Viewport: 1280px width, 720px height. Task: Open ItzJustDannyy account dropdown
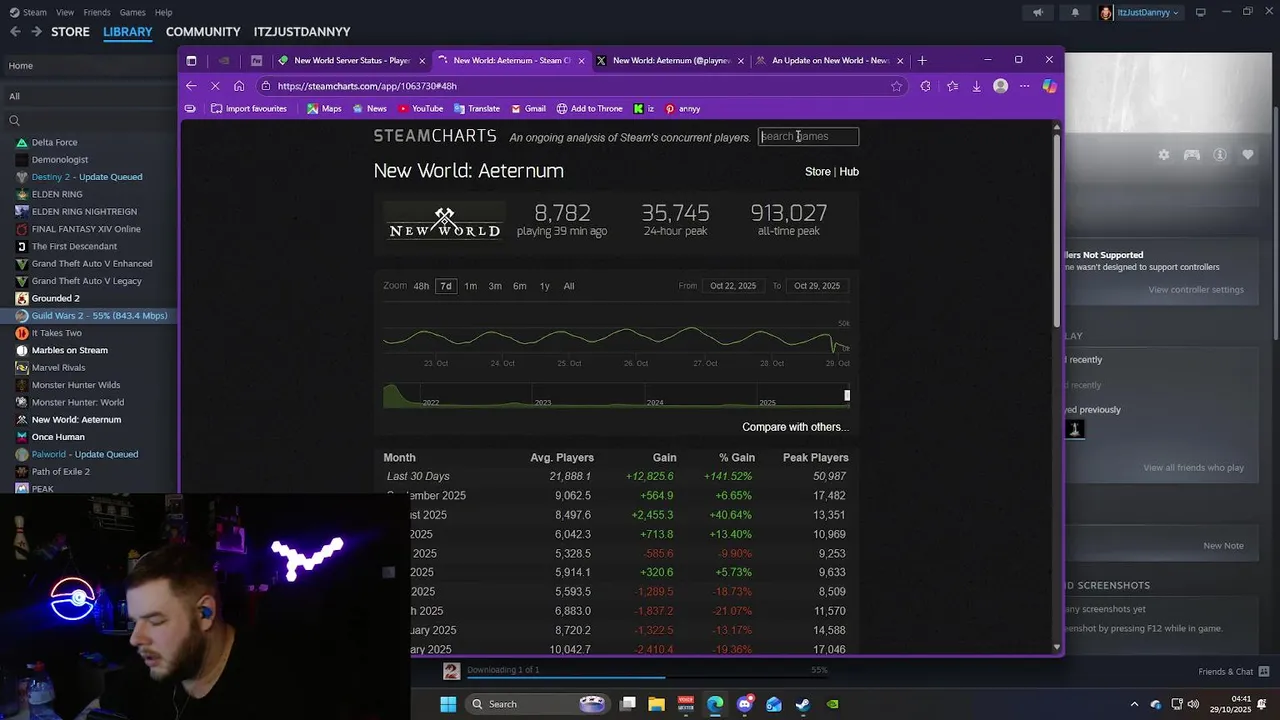coord(1140,12)
